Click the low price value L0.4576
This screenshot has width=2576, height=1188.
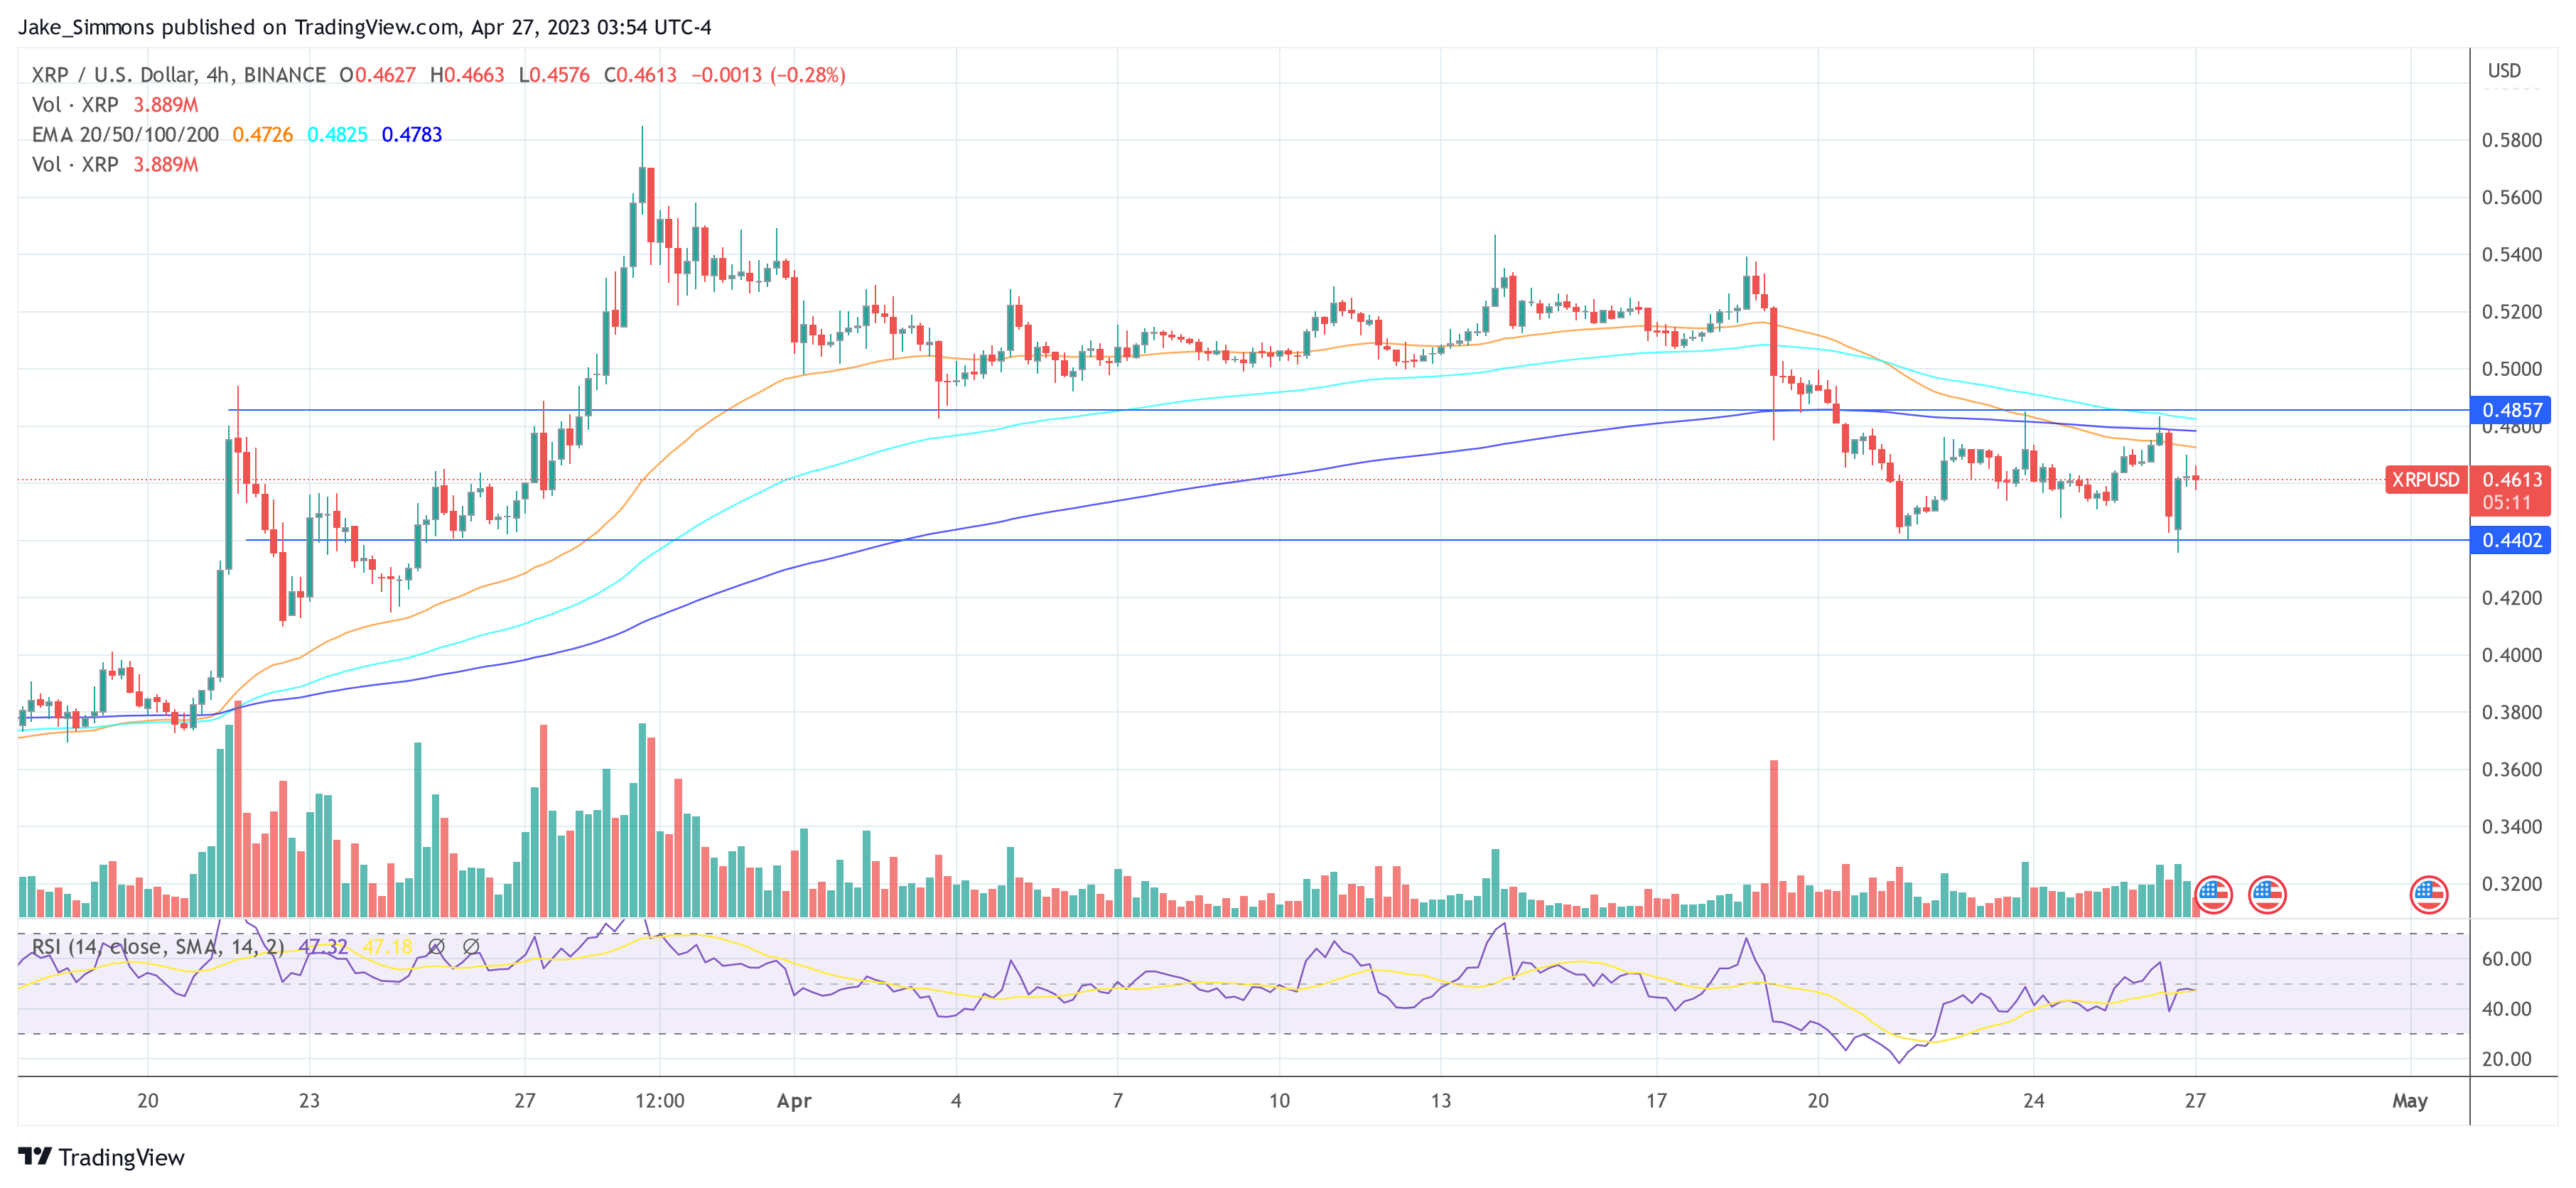(554, 75)
